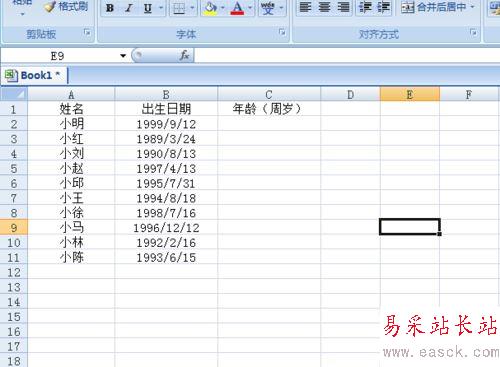Open Name Box dropdown arrow
This screenshot has width=500, height=367.
123,56
